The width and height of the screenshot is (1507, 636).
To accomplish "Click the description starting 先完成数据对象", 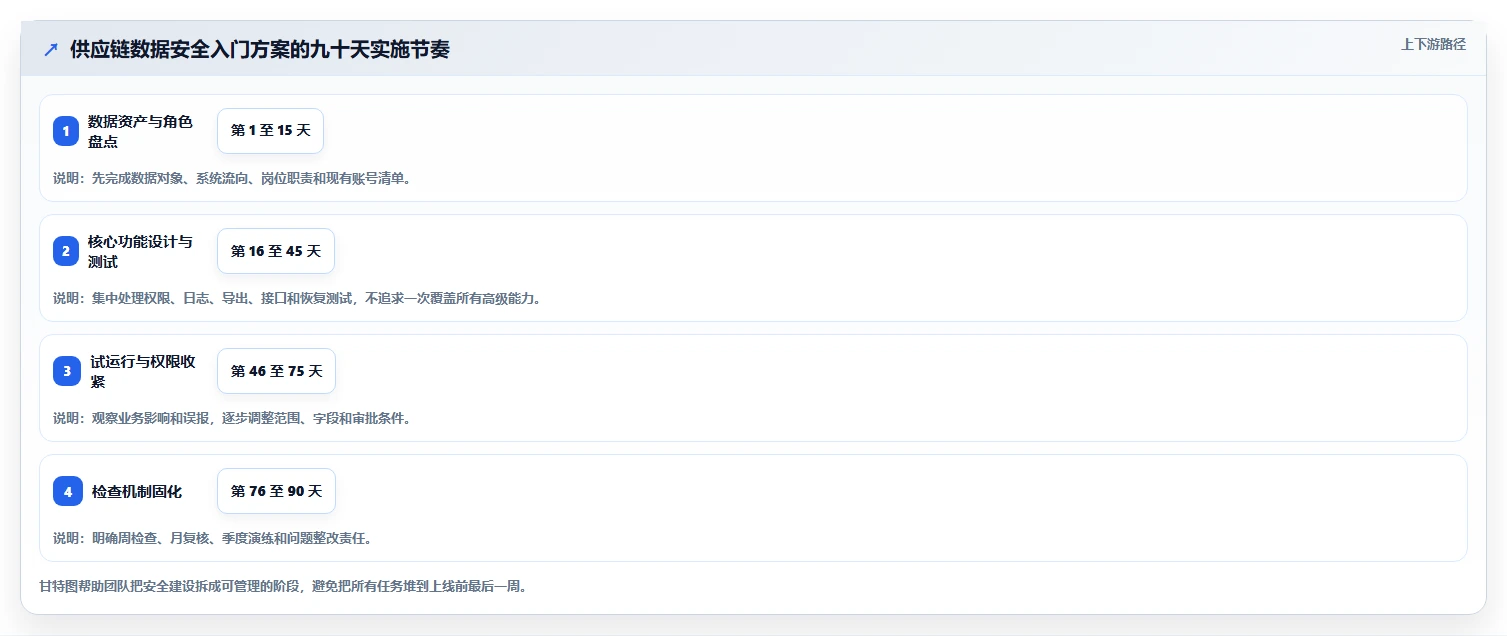I will pos(232,178).
